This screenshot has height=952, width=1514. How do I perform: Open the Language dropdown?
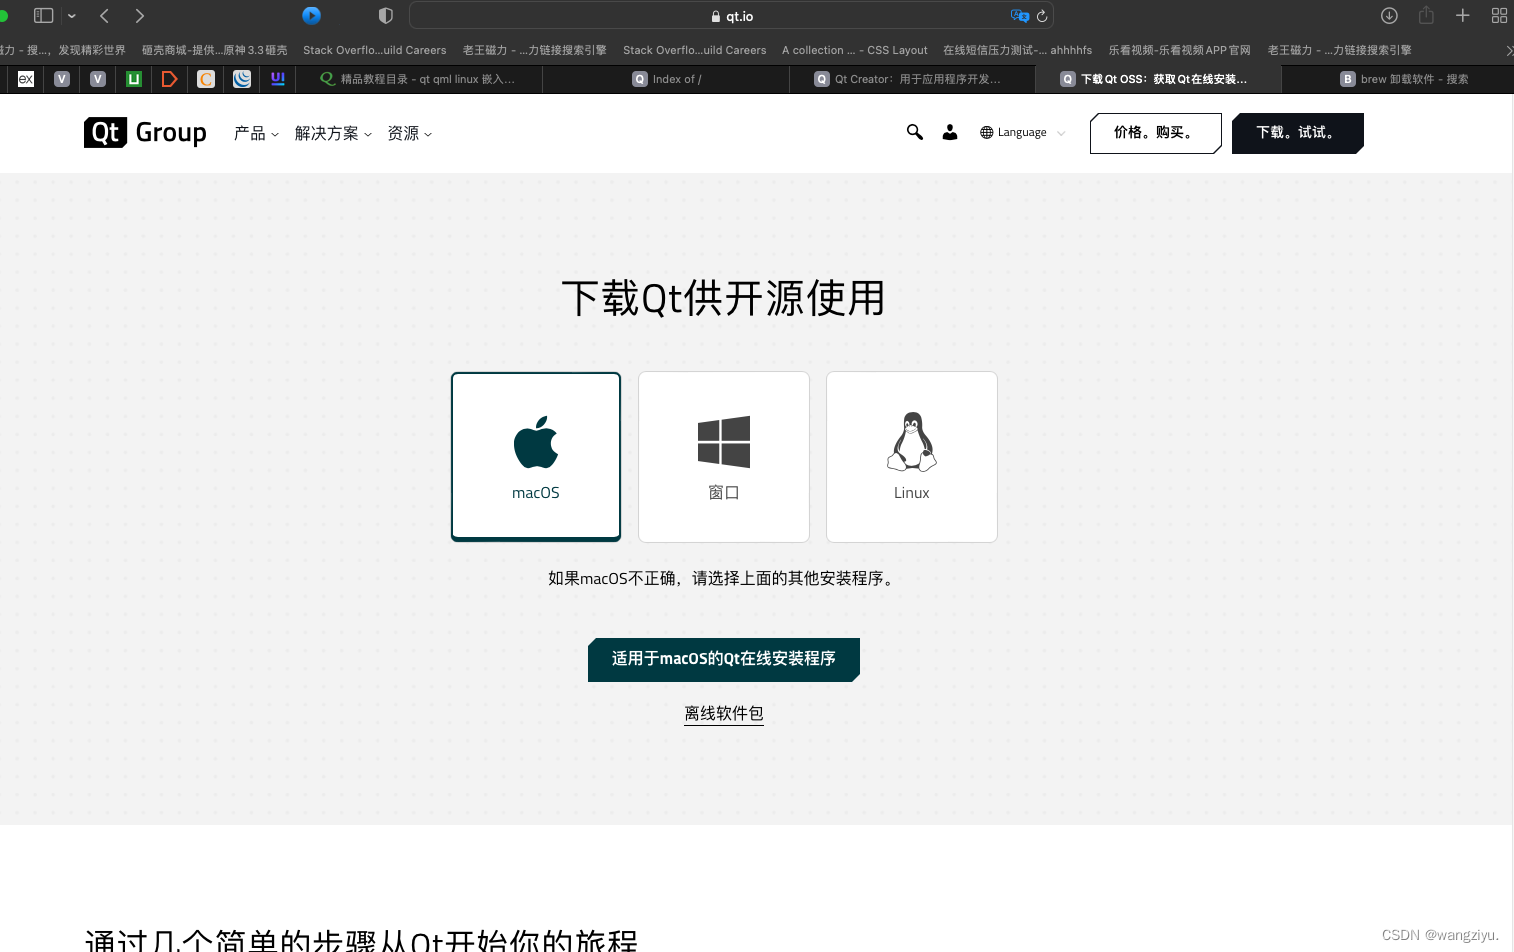(1022, 132)
